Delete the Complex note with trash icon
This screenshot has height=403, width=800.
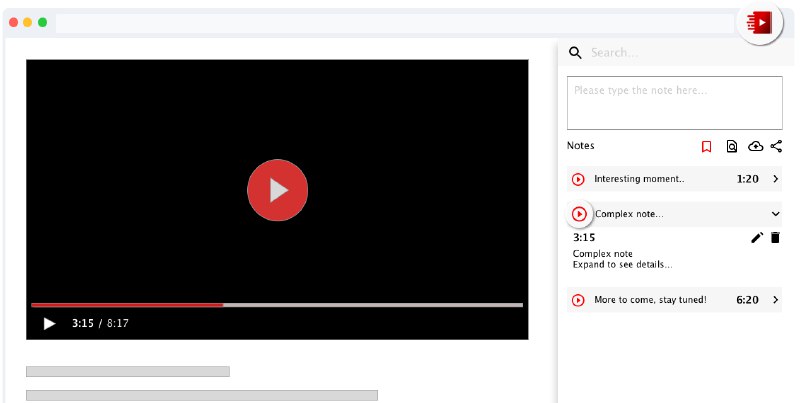[775, 237]
